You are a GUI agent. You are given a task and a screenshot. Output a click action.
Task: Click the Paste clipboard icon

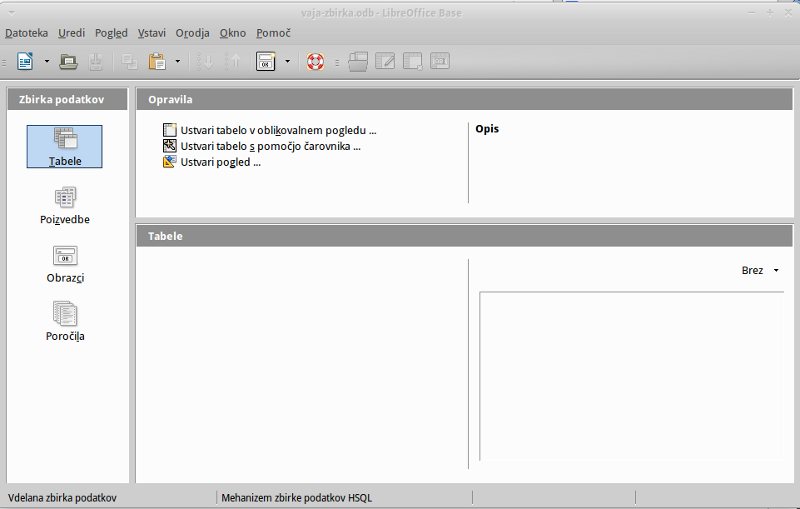tap(157, 62)
